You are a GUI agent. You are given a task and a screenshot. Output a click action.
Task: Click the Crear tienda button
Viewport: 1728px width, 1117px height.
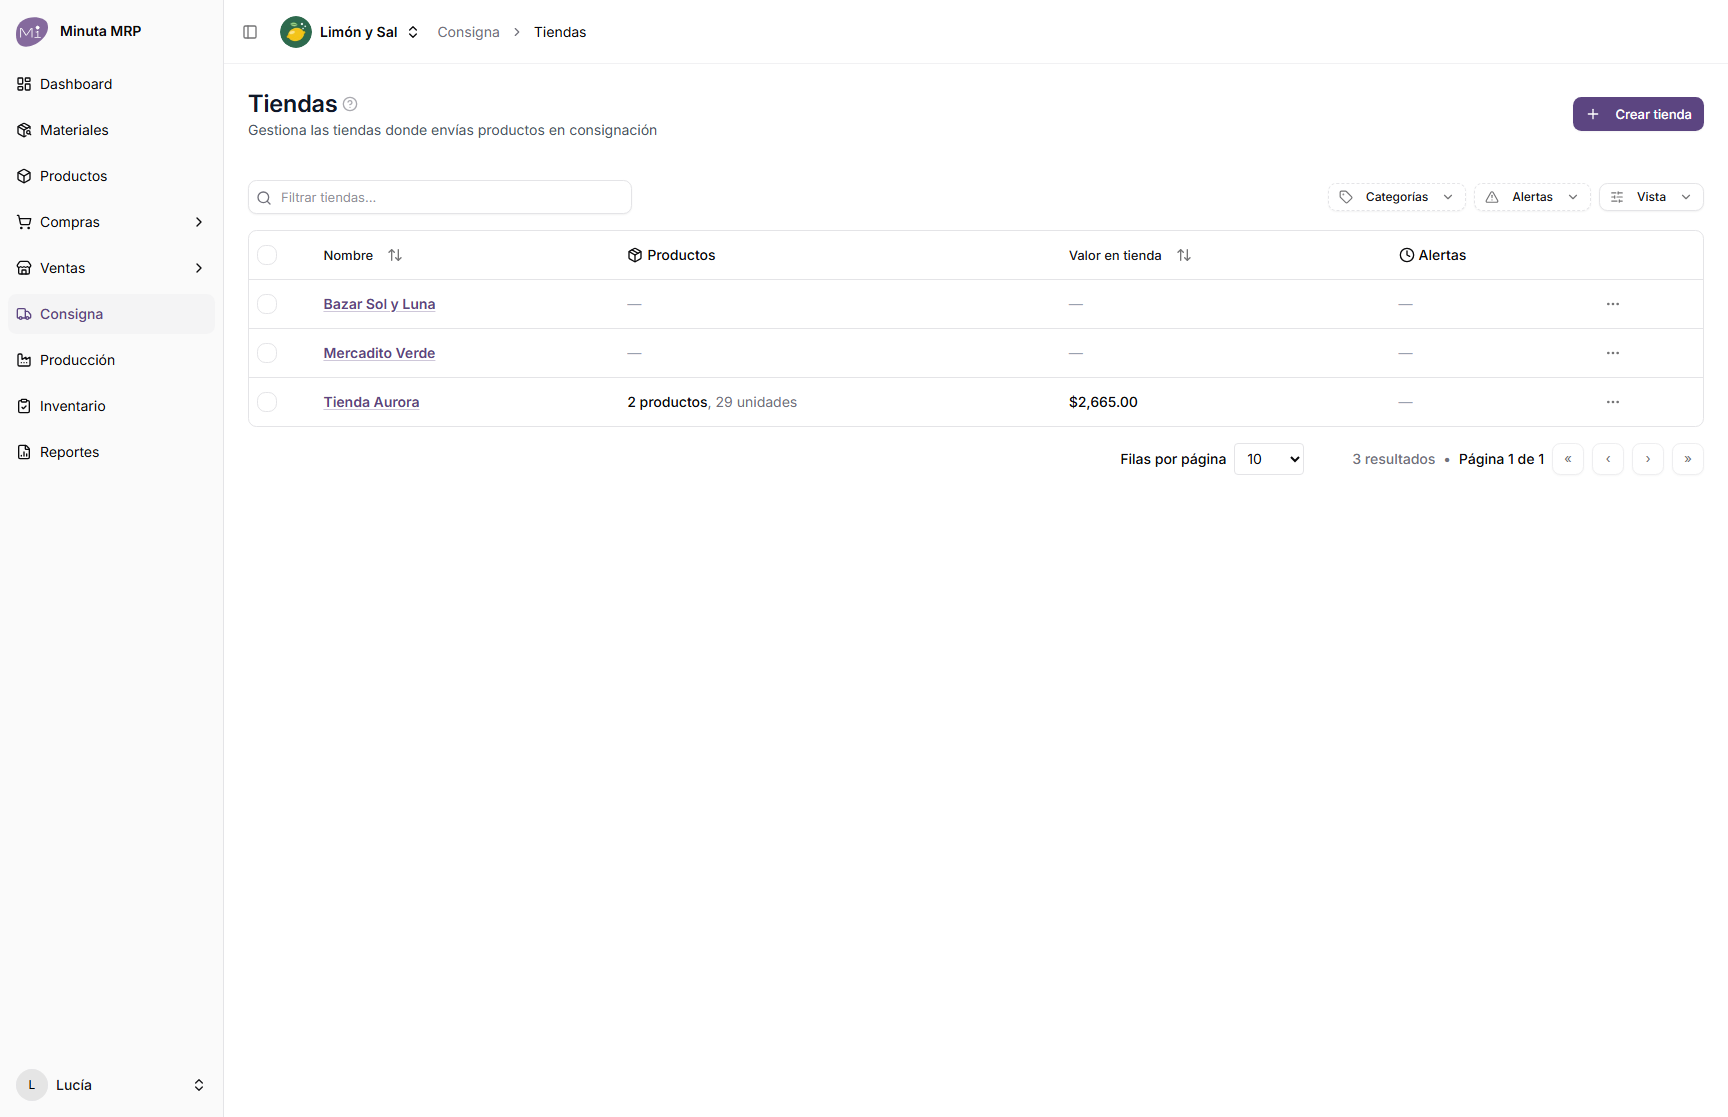click(x=1638, y=114)
